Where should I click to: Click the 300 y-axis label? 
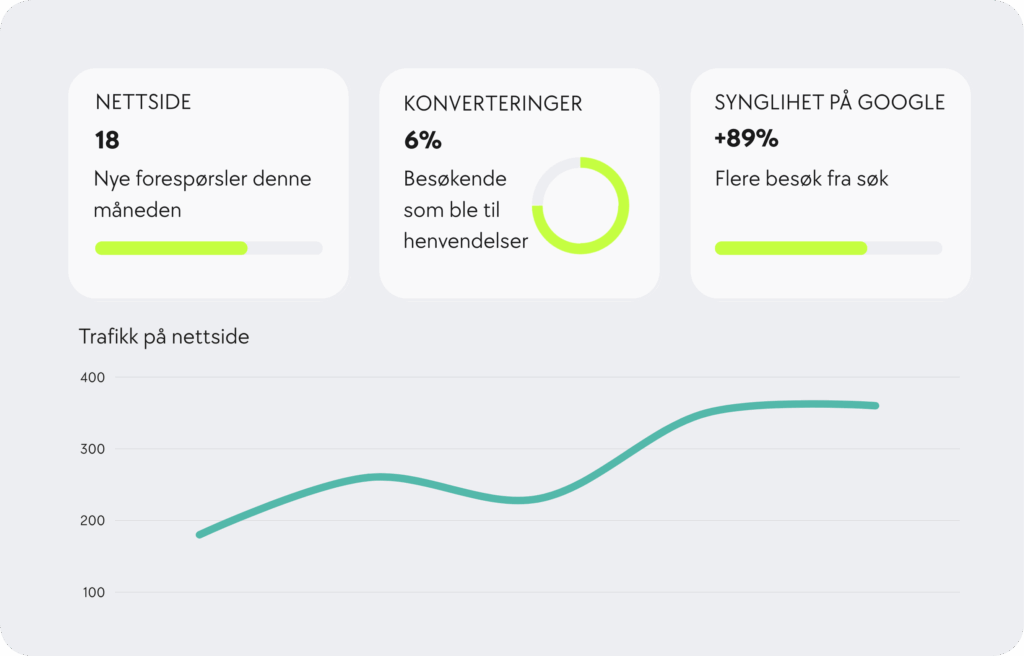(x=94, y=449)
